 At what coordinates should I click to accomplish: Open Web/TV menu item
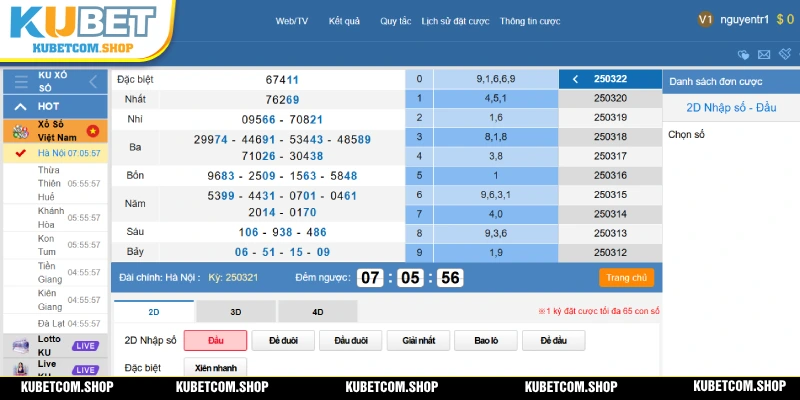tap(292, 21)
